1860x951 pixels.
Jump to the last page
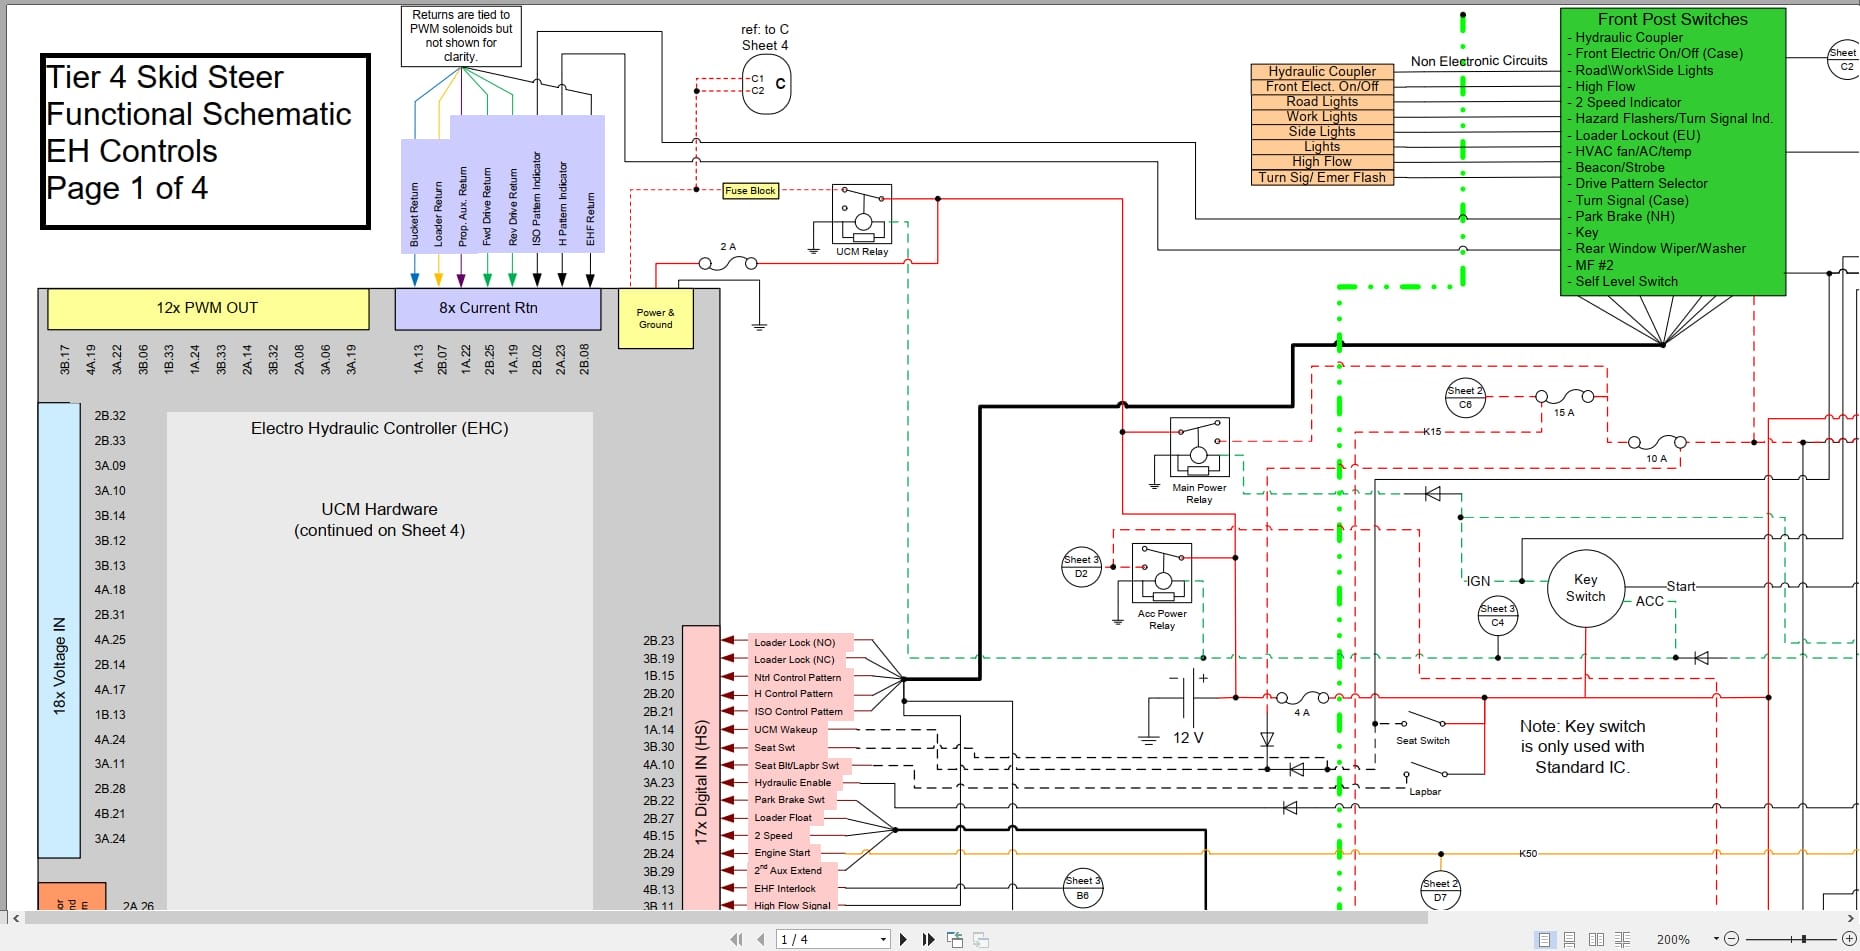pyautogui.click(x=928, y=939)
